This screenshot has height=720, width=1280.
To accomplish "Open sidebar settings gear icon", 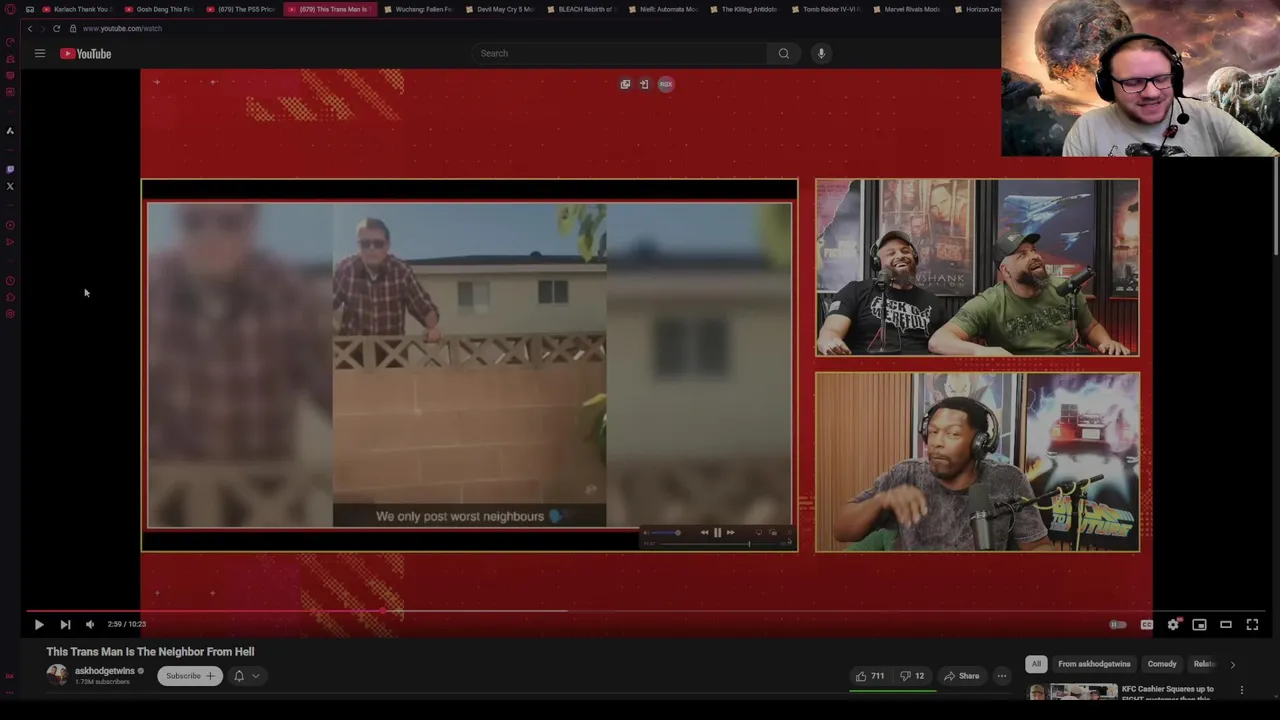I will (10, 314).
